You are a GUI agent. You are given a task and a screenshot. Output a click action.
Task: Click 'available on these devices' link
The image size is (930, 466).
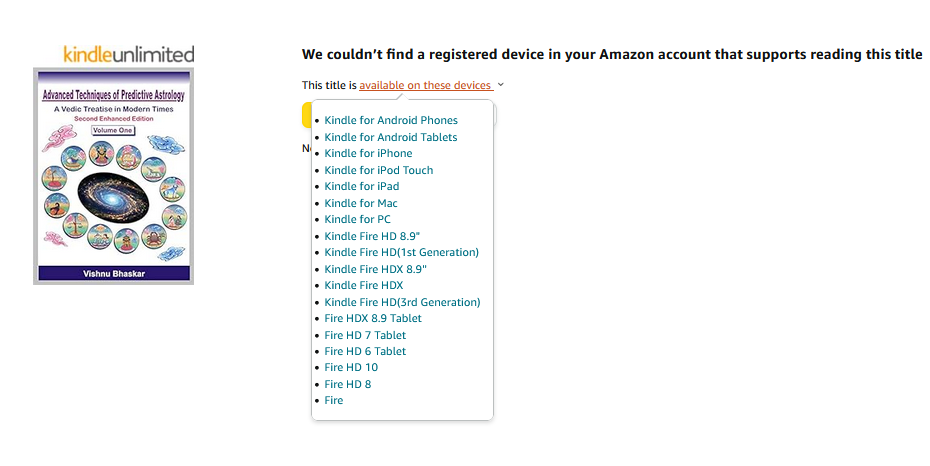coord(425,85)
